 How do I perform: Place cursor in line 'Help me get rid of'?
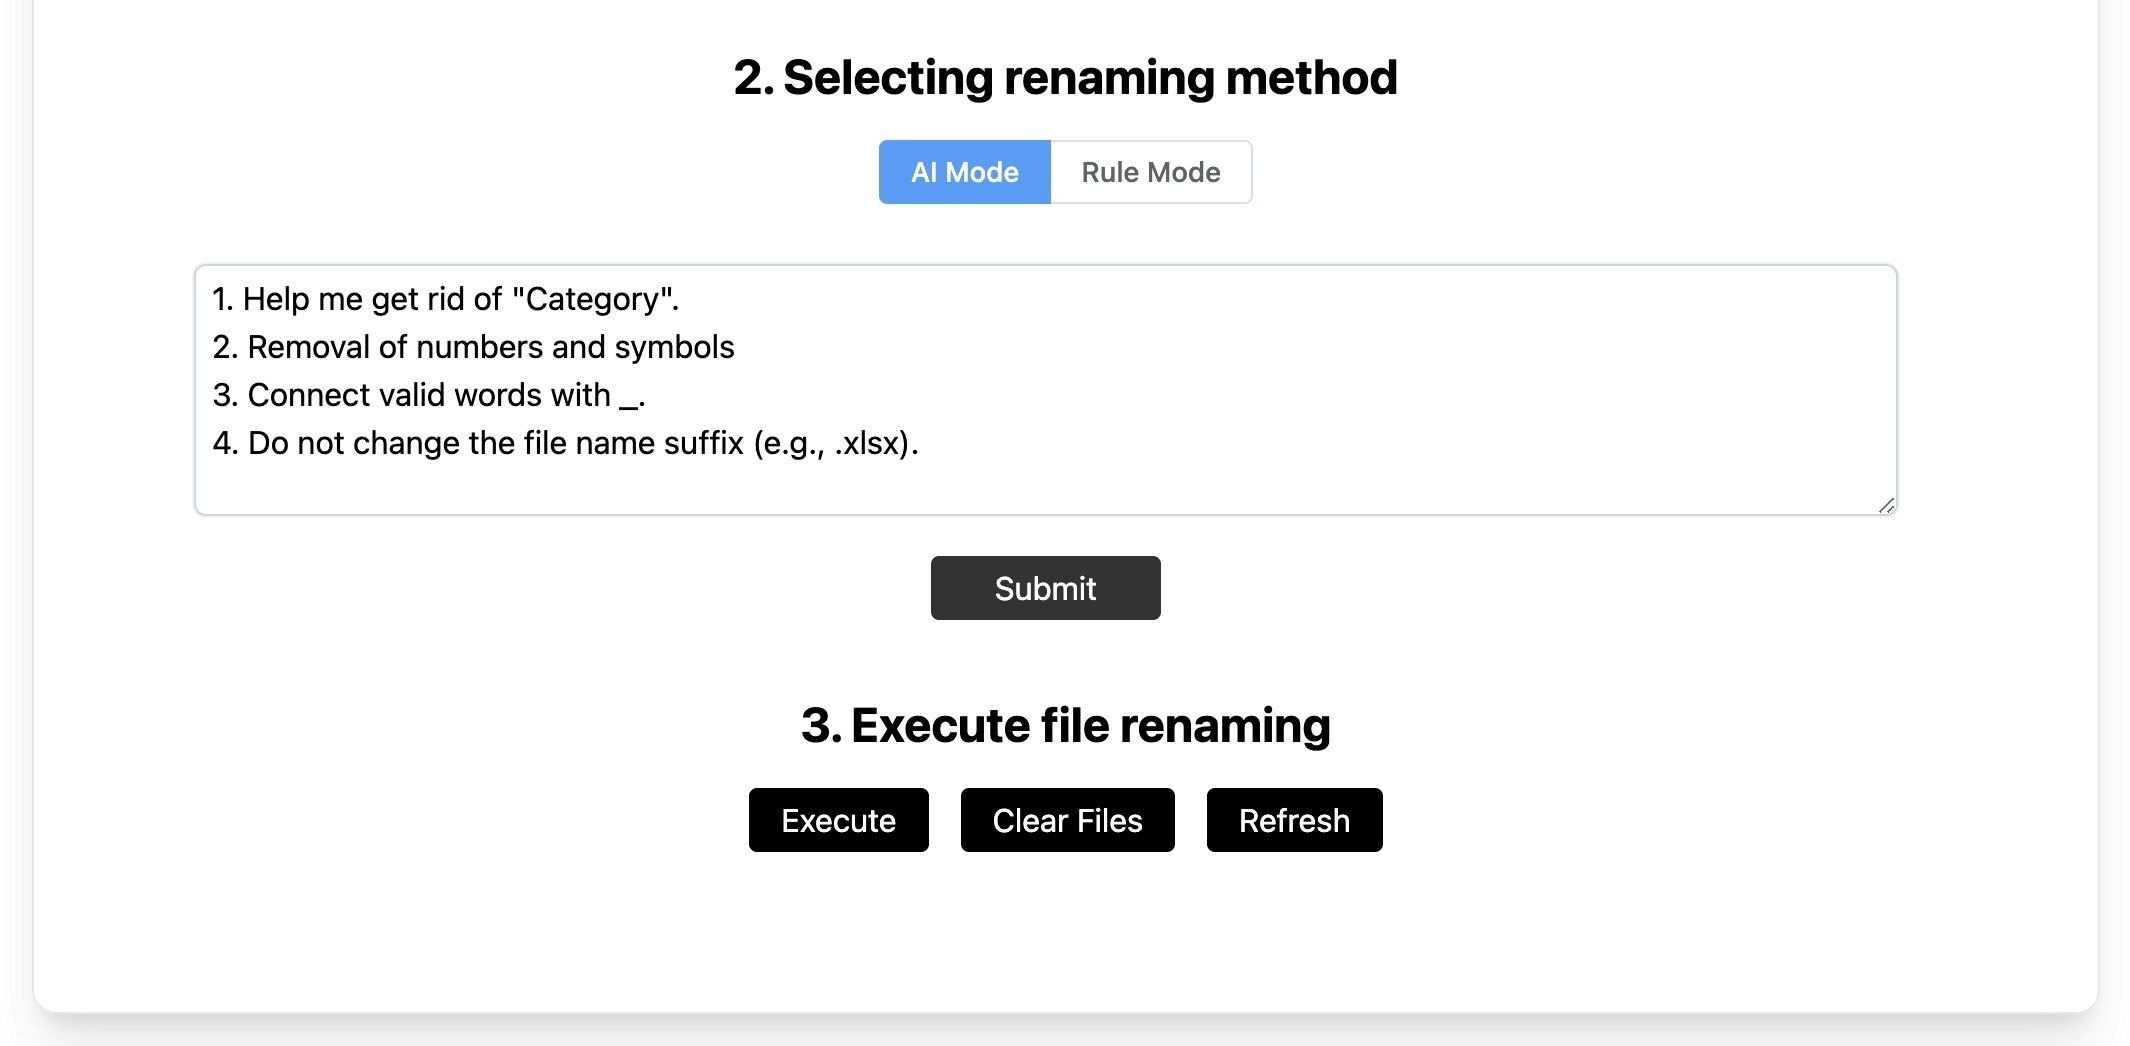446,299
